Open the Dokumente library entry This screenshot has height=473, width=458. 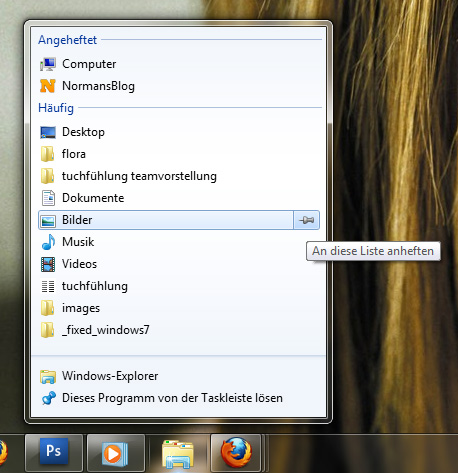point(179,198)
